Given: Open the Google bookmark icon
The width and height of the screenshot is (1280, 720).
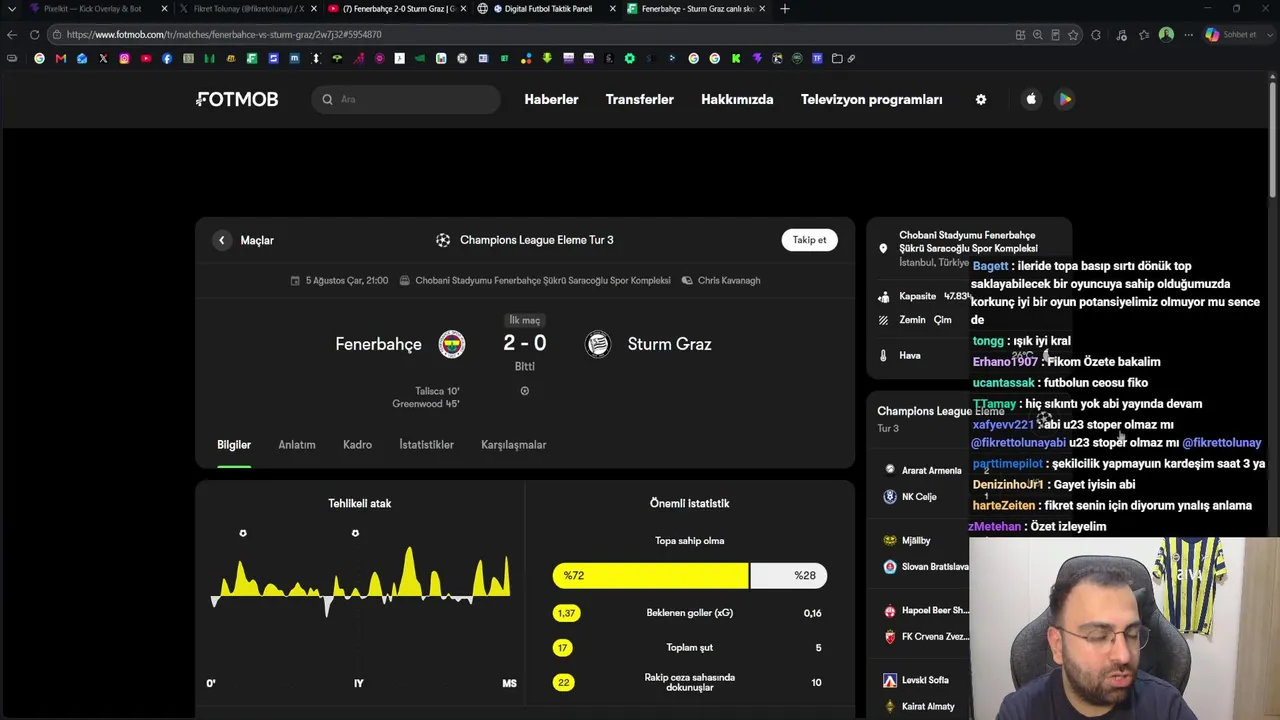Looking at the screenshot, I should tap(39, 58).
